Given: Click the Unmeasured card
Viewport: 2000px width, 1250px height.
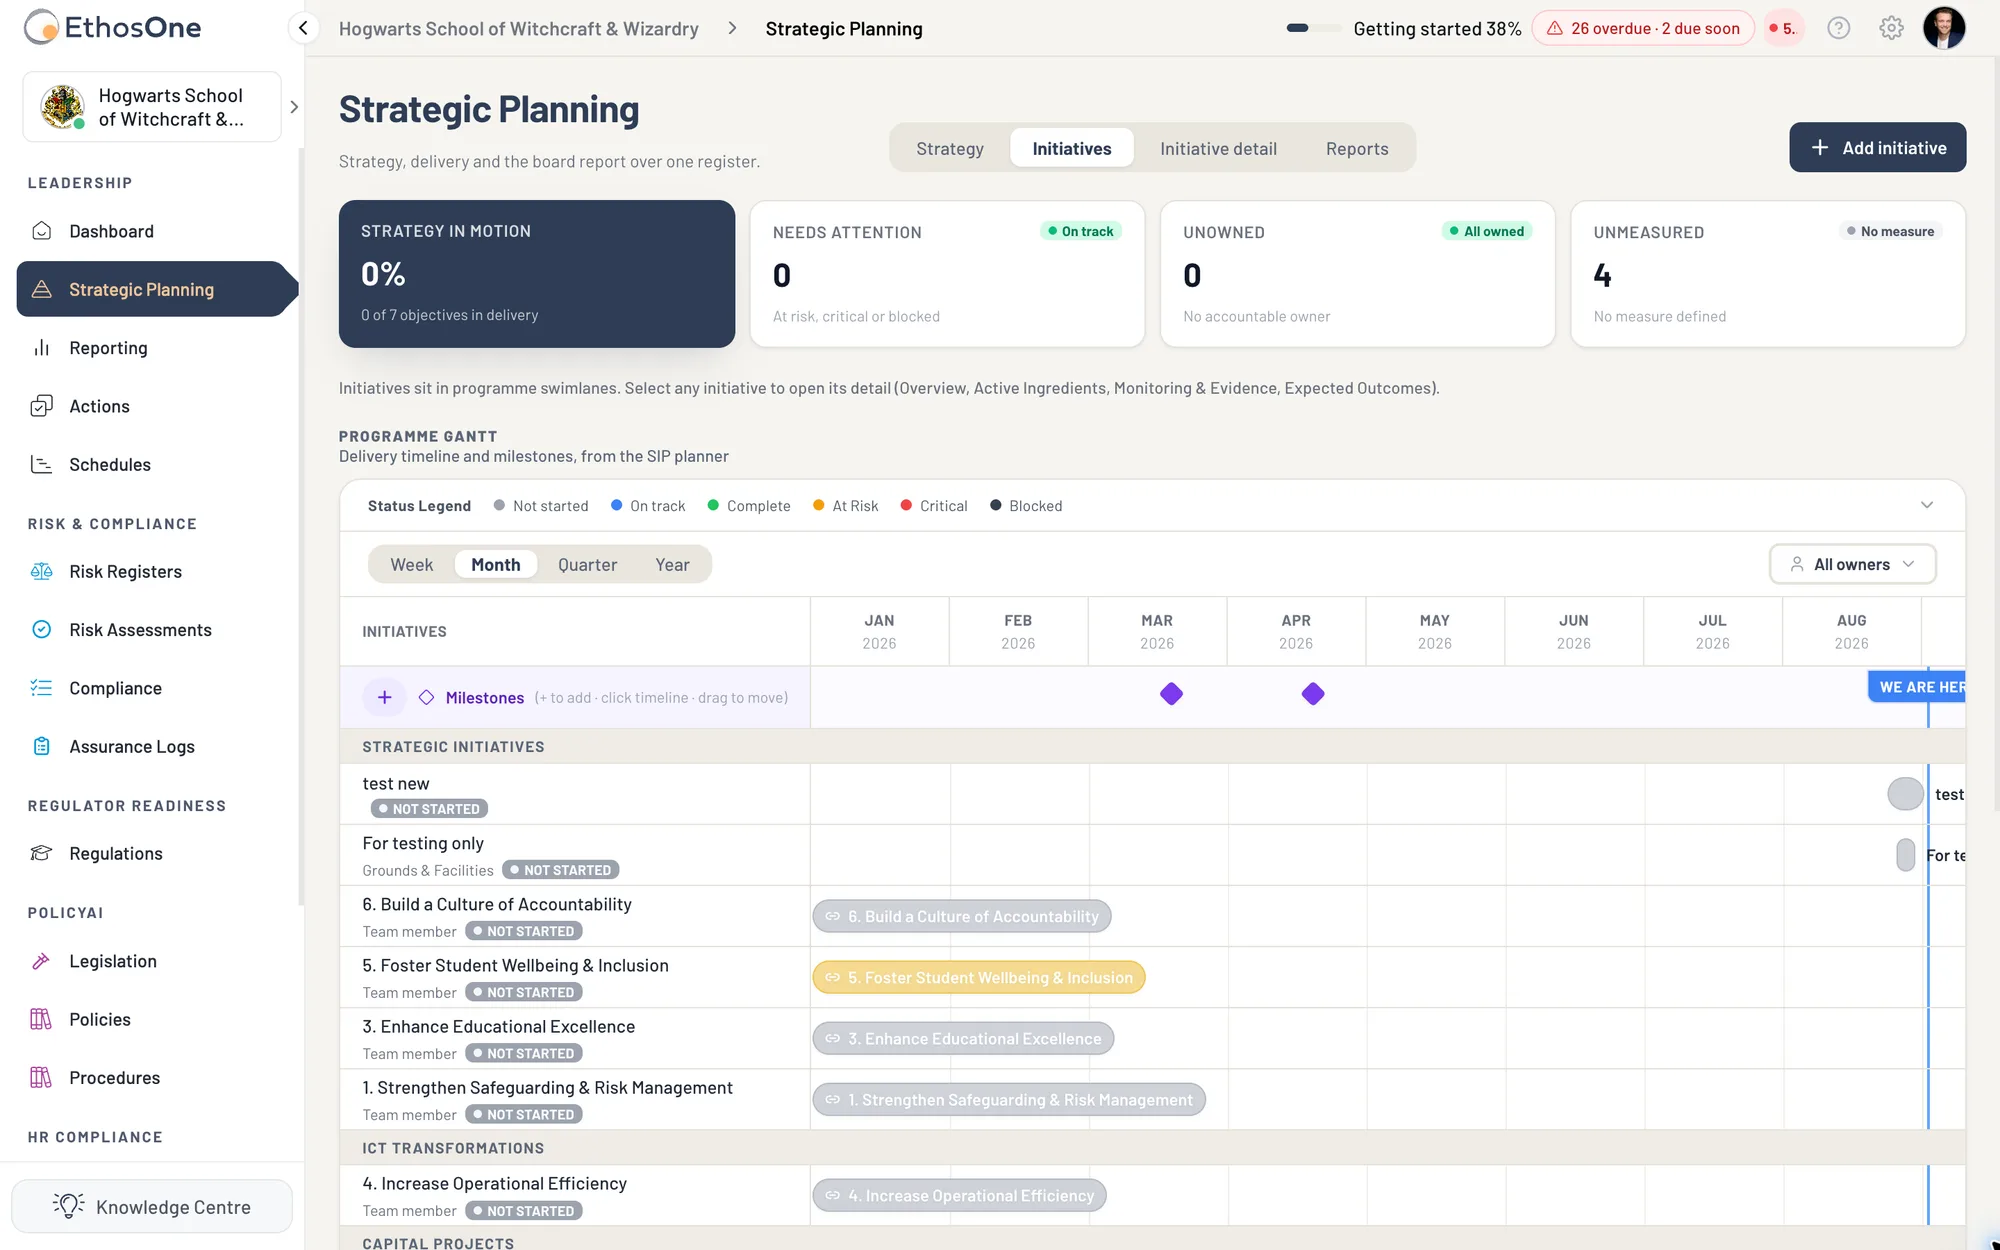Looking at the screenshot, I should [1768, 273].
